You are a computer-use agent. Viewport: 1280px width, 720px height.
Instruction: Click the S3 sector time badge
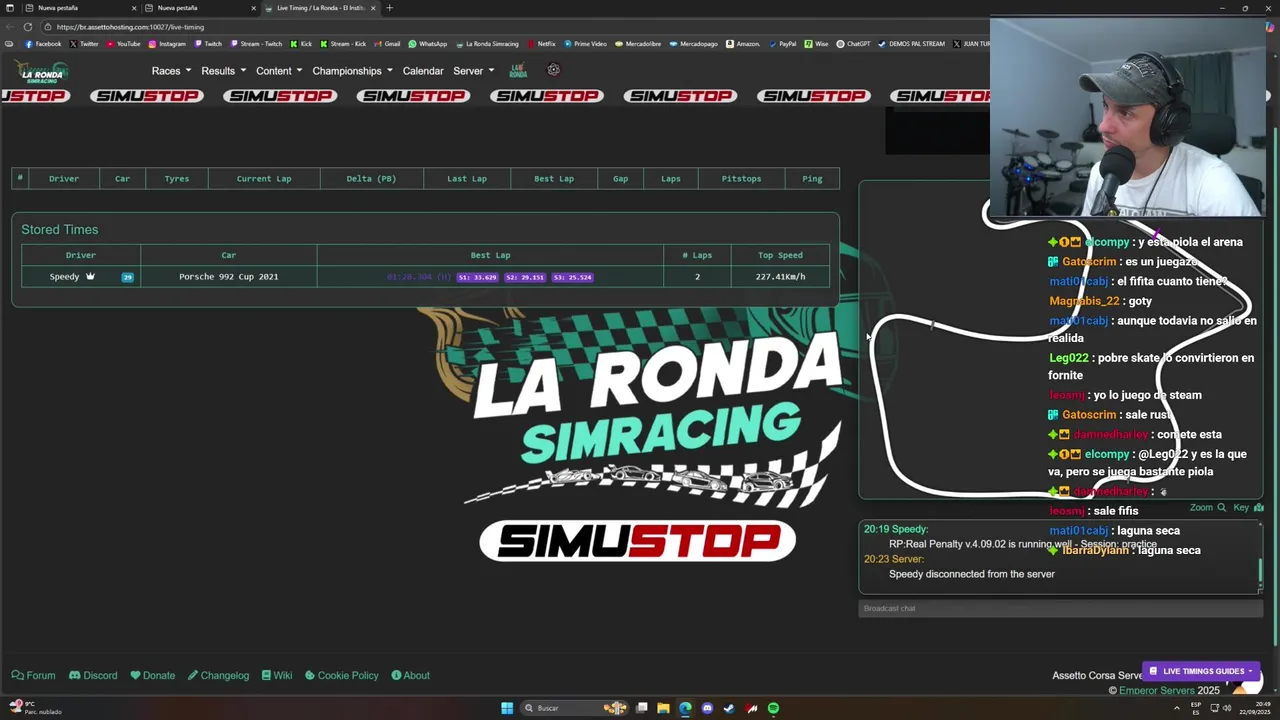[x=572, y=277]
